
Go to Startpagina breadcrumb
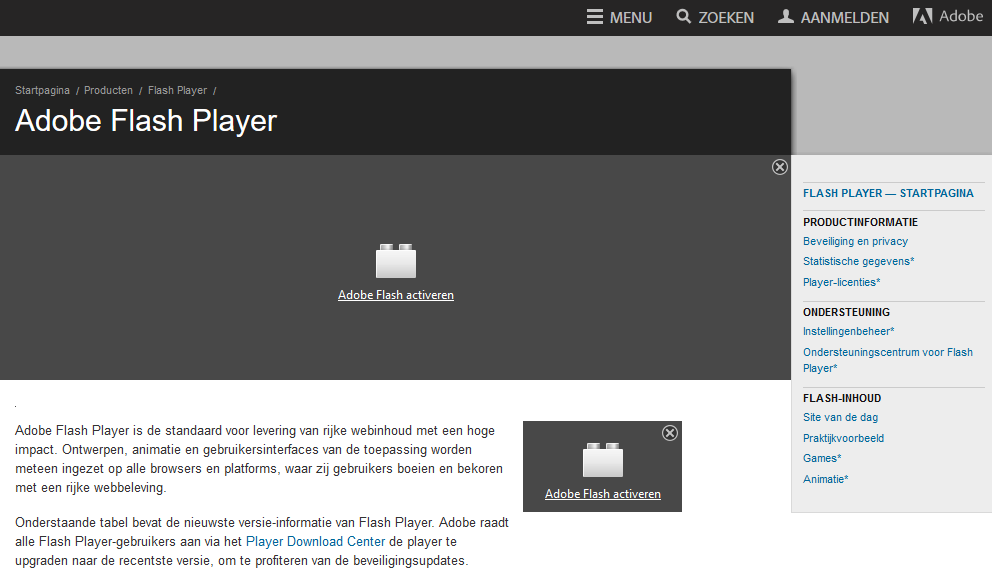point(42,90)
